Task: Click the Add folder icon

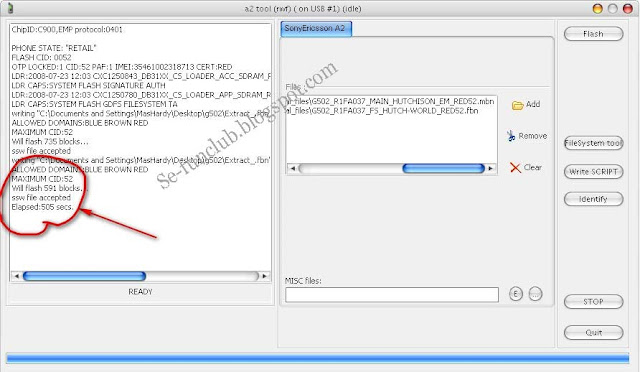Action: tap(518, 105)
